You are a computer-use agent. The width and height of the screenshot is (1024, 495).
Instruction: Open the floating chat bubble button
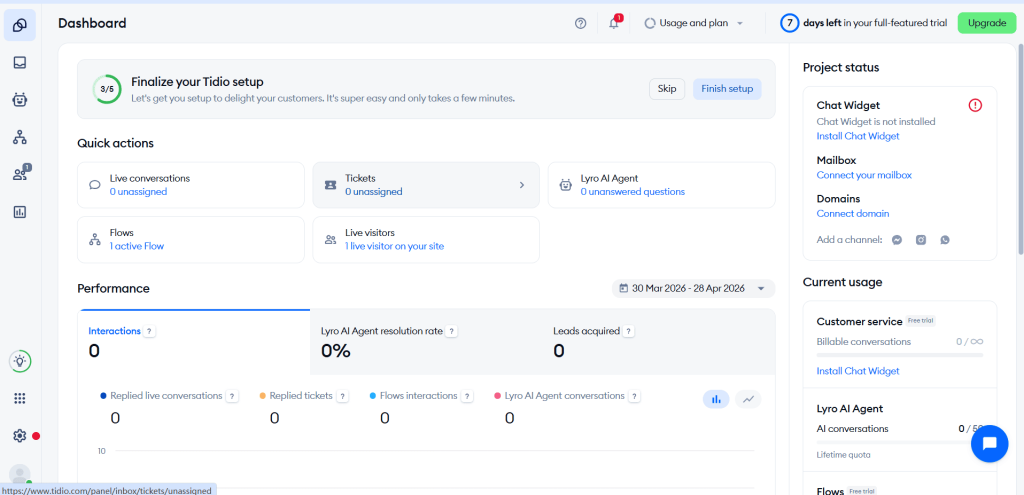(989, 443)
